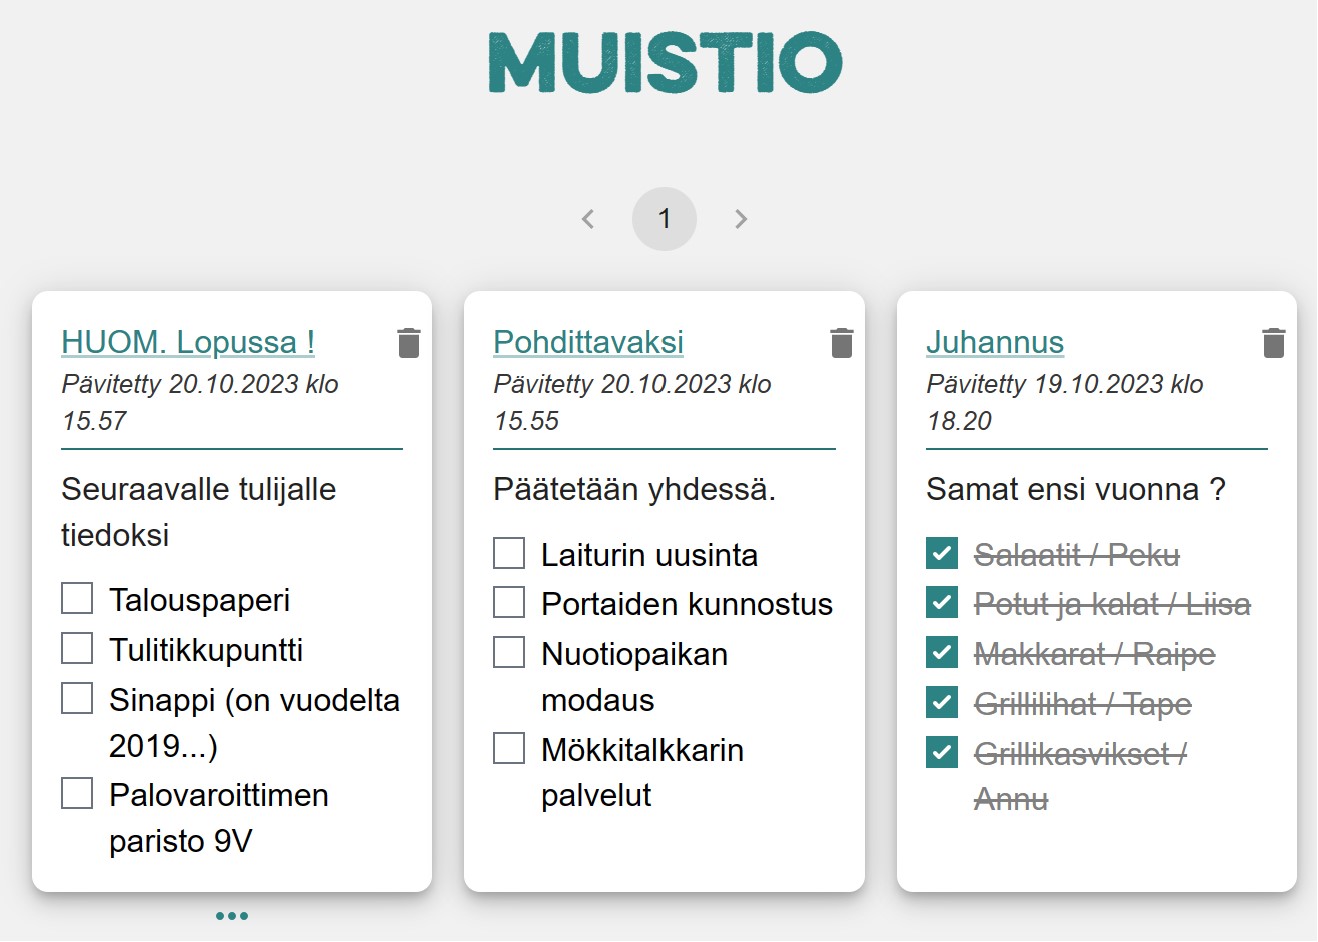Go to previous page with left chevron
Screen dimensions: 1318x942
588,219
